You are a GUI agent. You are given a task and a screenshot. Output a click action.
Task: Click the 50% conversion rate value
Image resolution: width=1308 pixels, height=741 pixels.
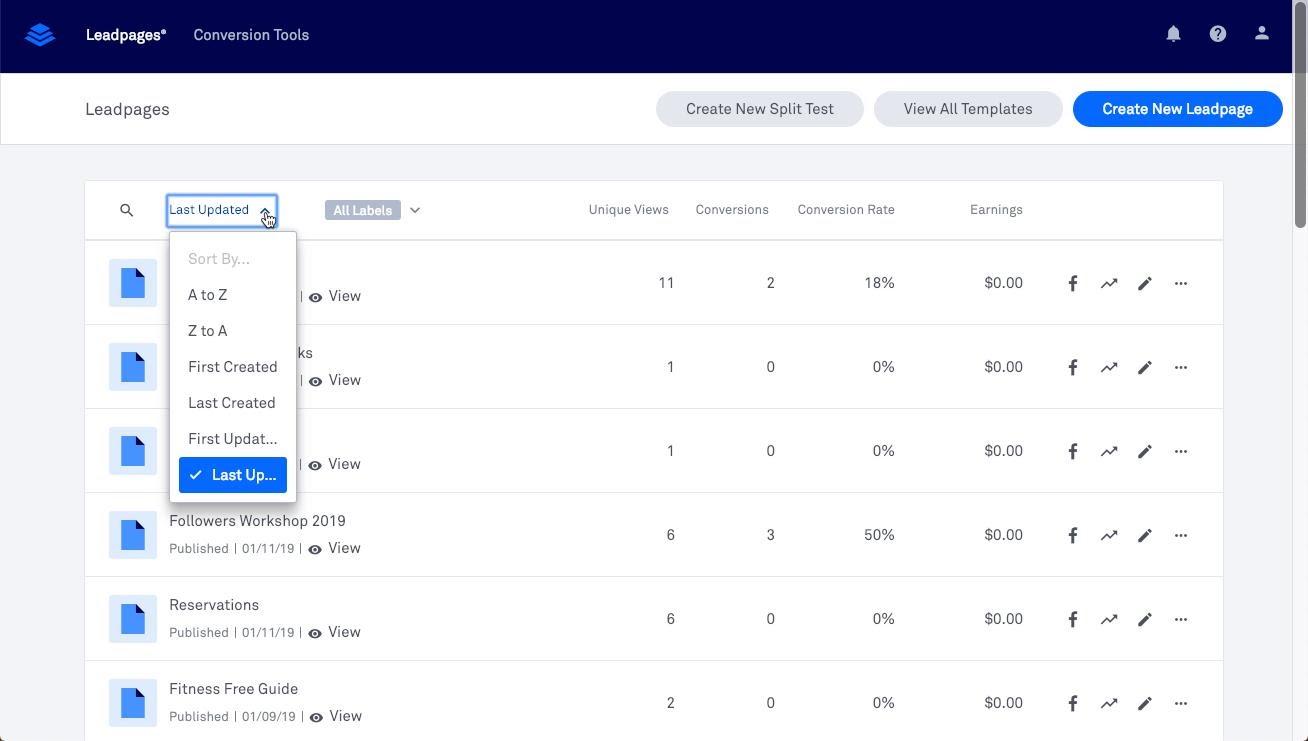(x=879, y=535)
